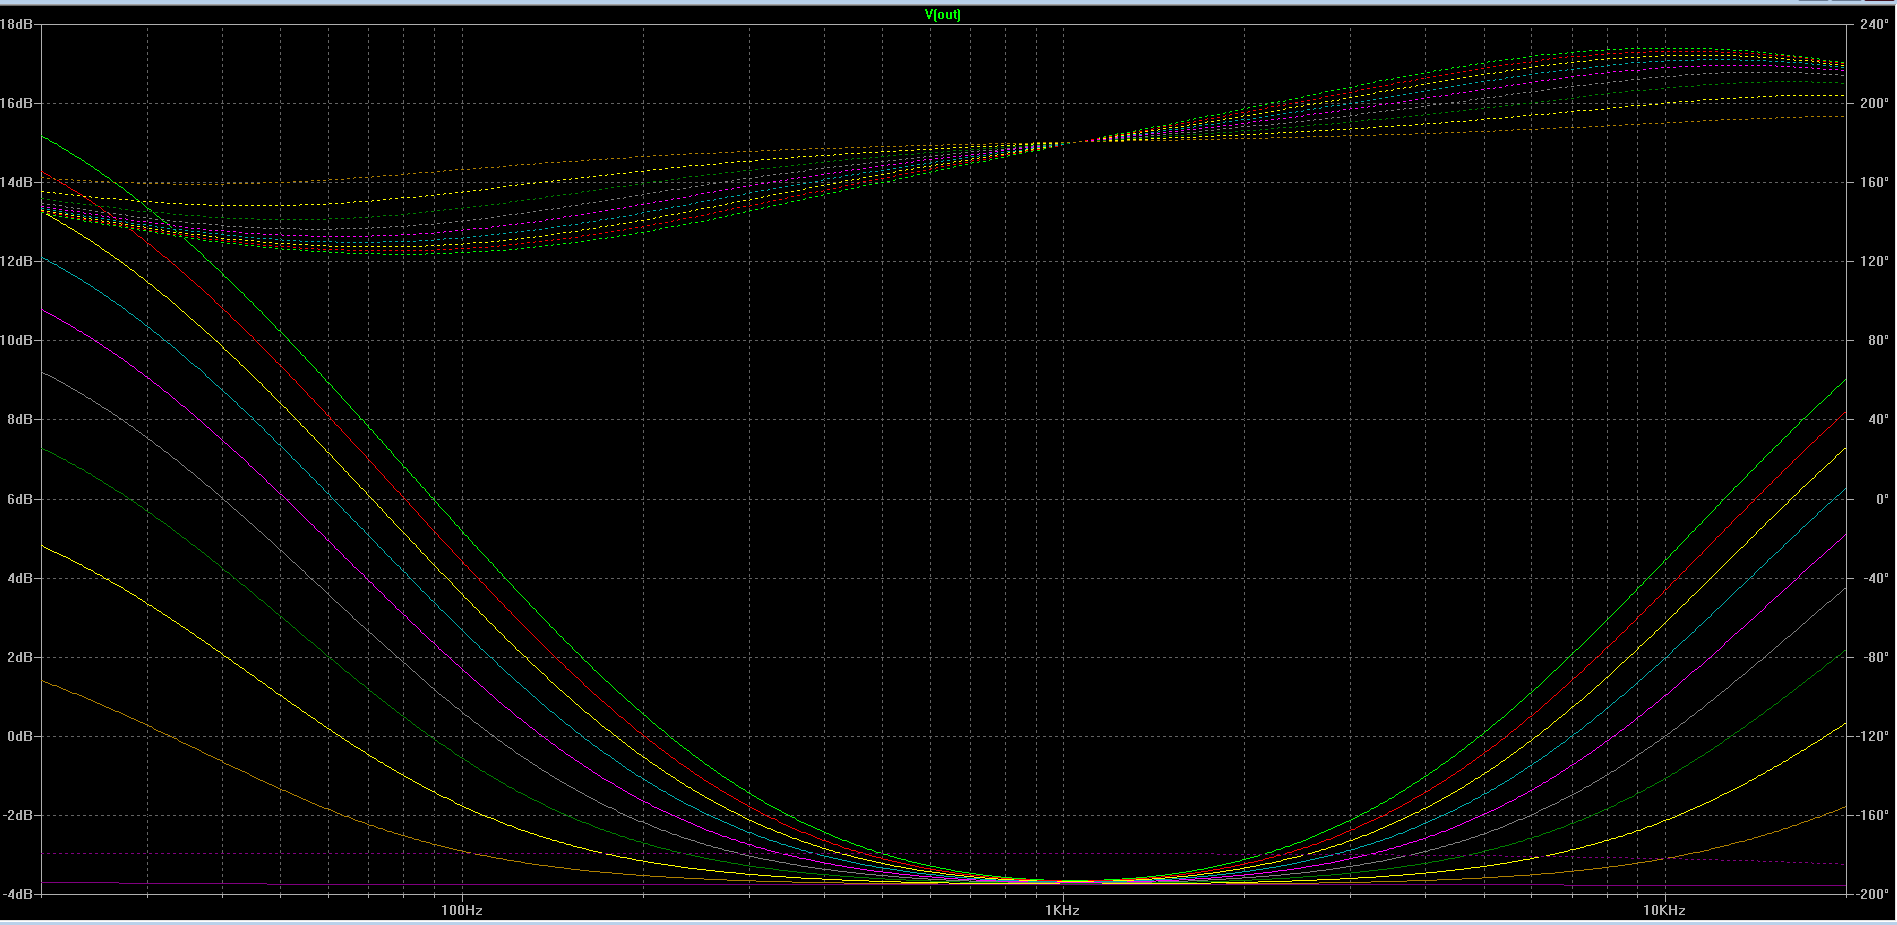Select the 1KHz frequency axis label

point(1062,910)
